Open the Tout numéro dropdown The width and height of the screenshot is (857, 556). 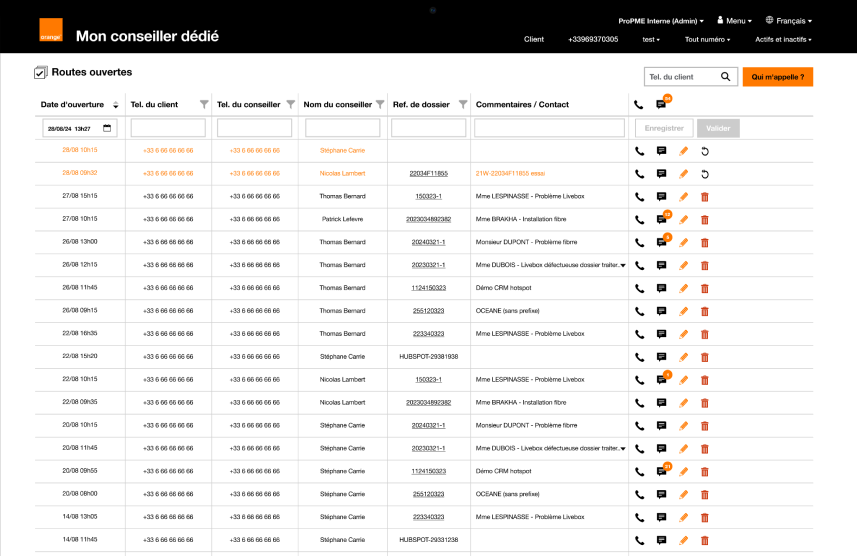[707, 39]
